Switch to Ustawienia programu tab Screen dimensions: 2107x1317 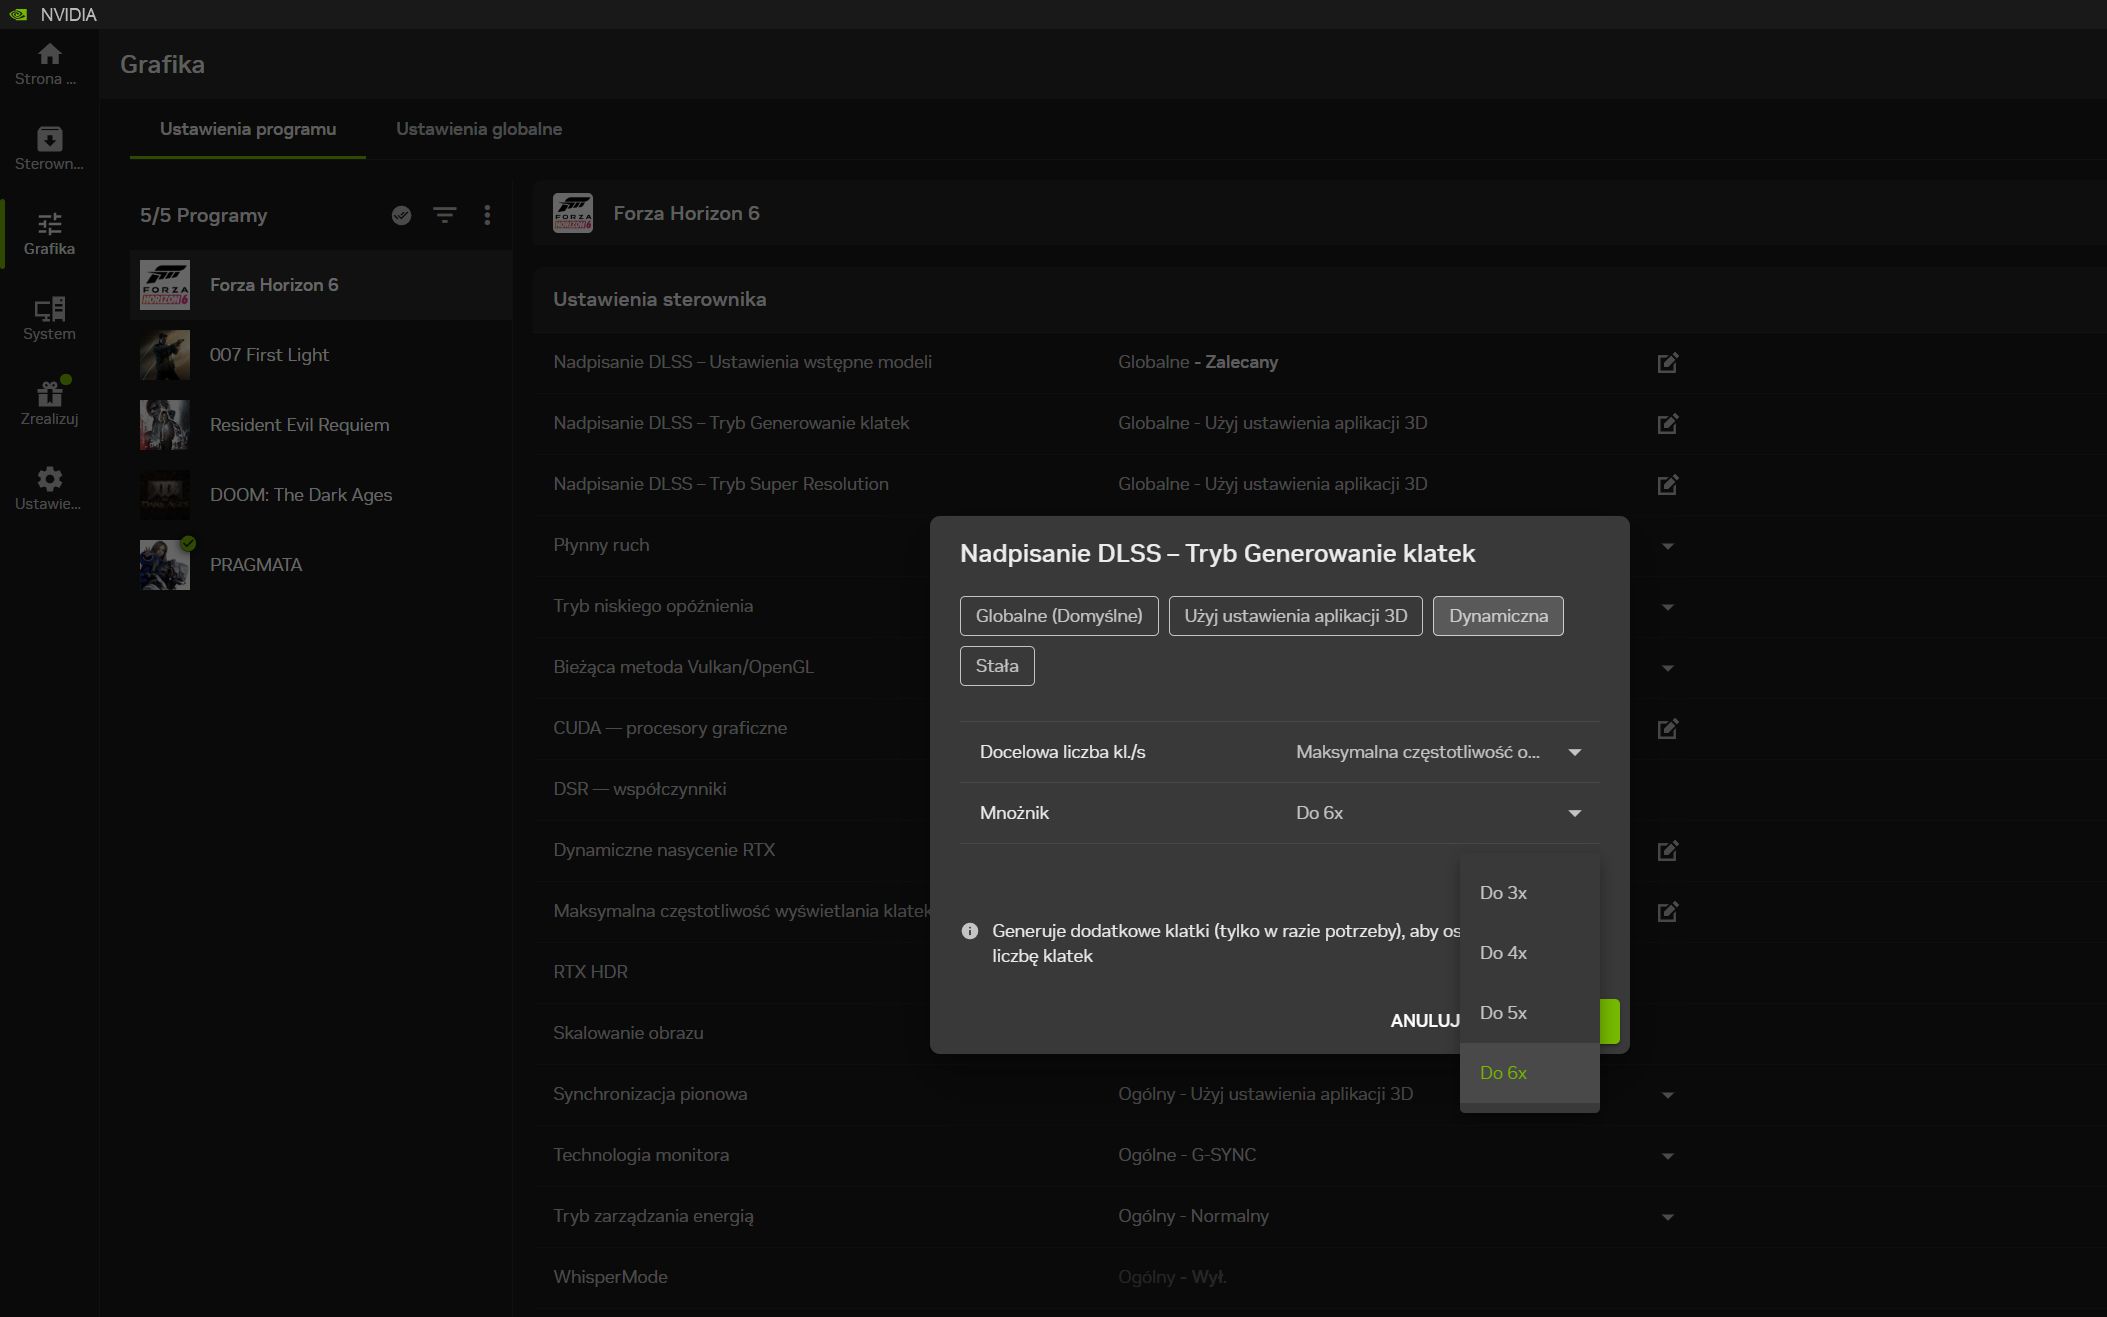(248, 129)
